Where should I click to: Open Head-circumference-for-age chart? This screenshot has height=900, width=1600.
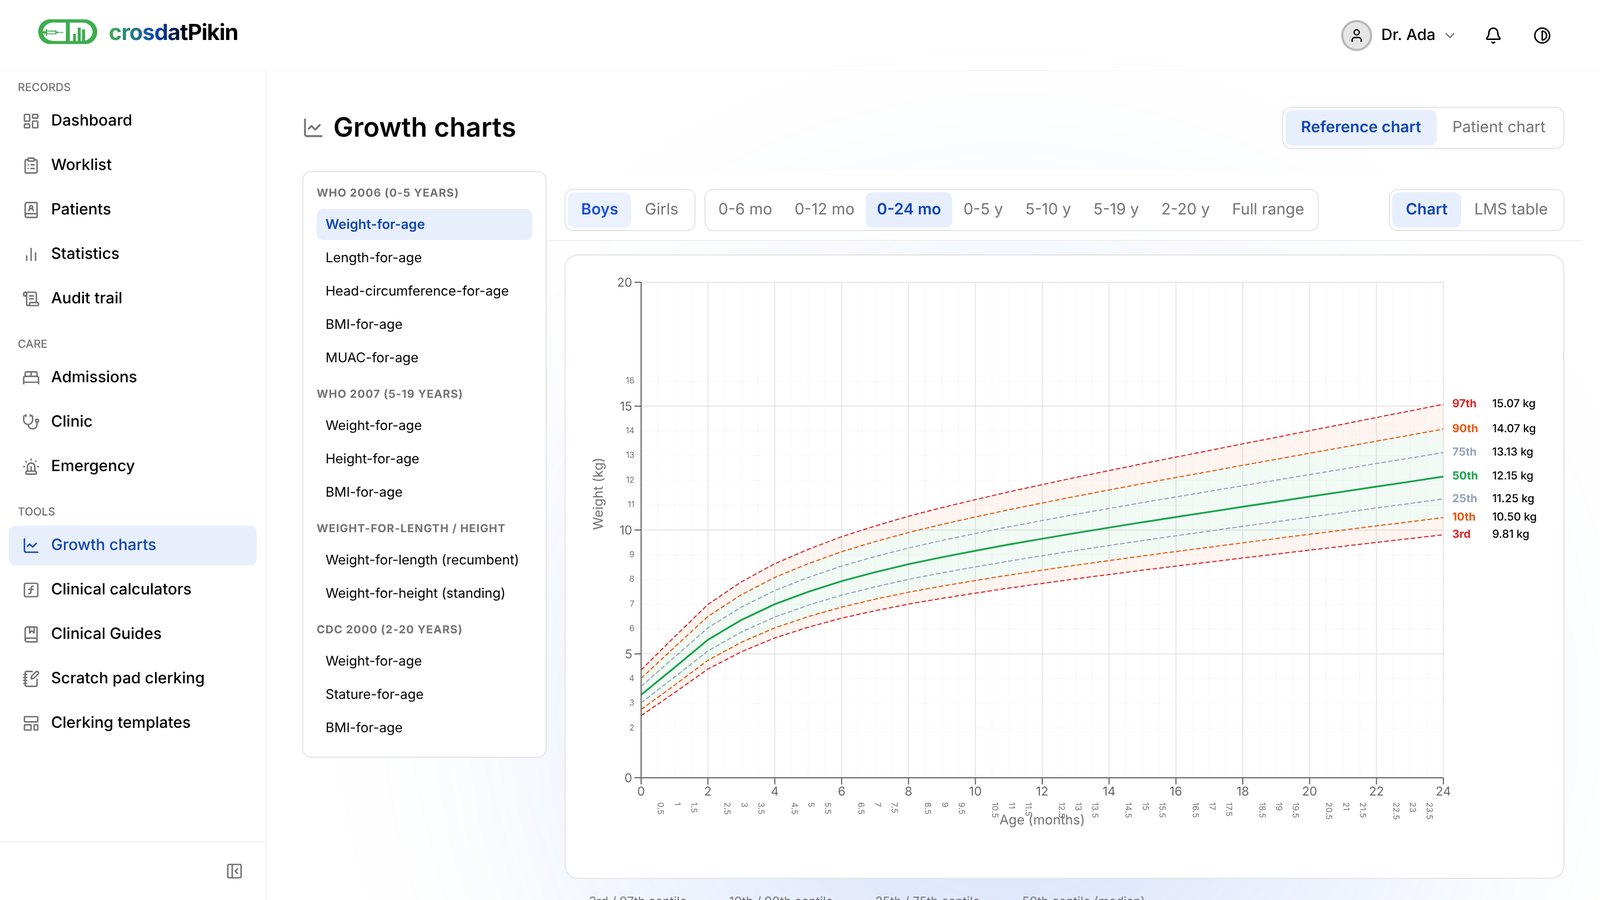coord(424,291)
